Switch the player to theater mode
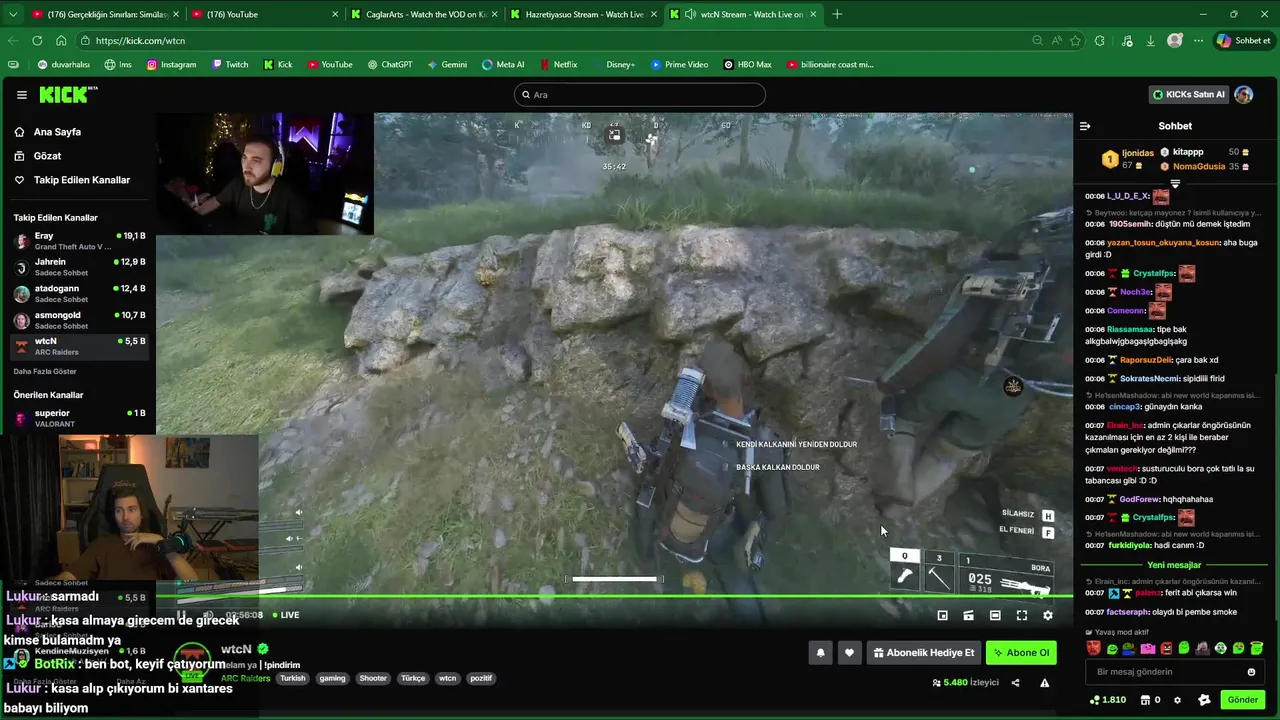 (x=994, y=616)
